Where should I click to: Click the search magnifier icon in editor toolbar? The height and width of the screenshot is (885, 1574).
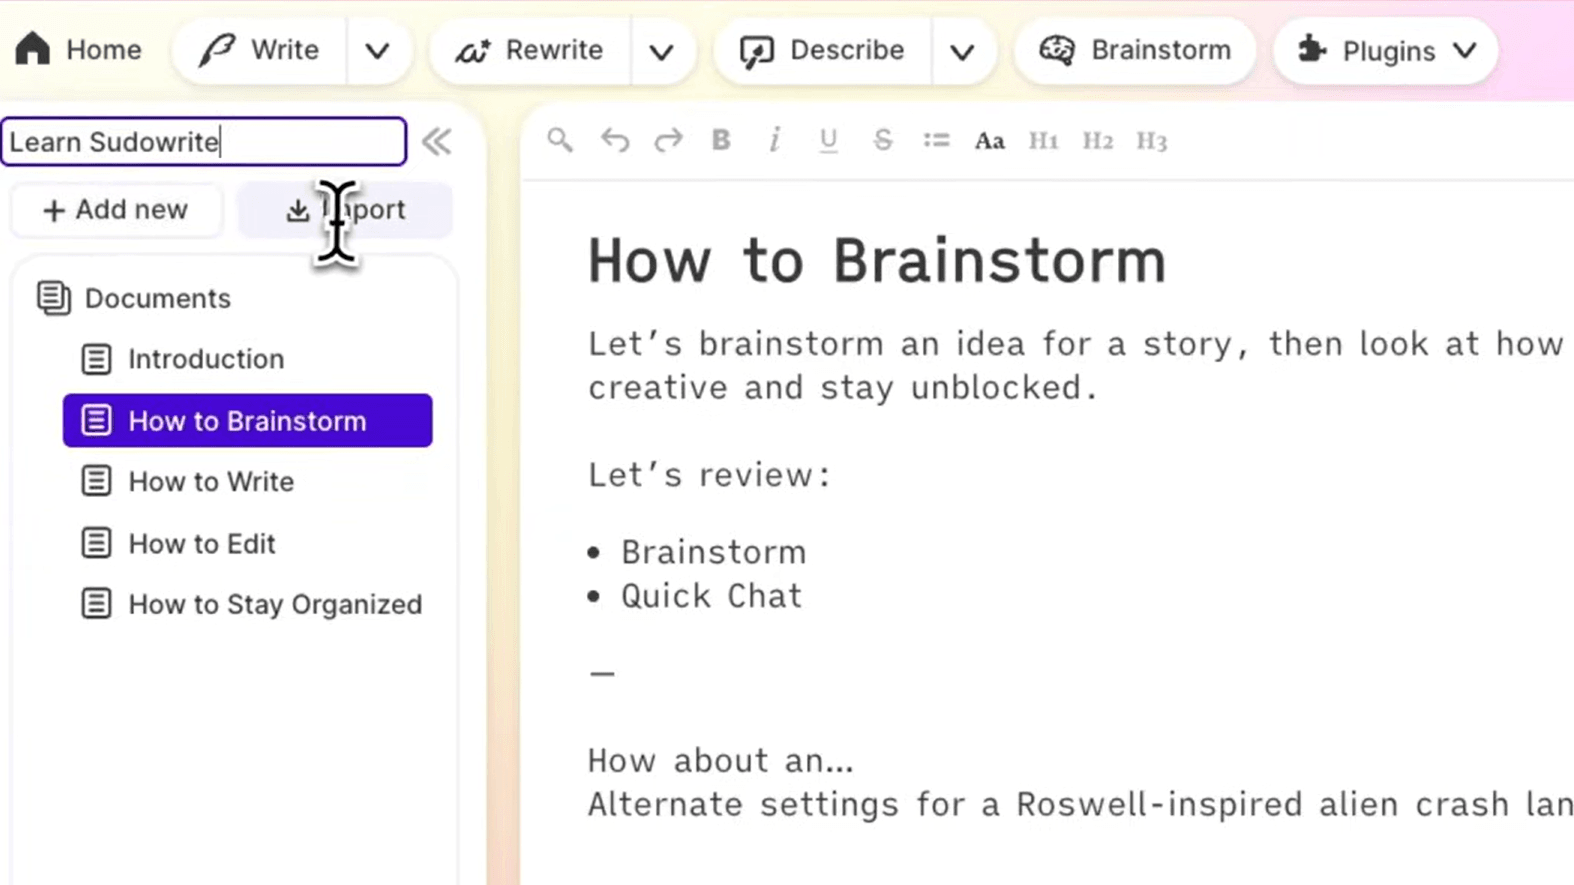(x=560, y=140)
